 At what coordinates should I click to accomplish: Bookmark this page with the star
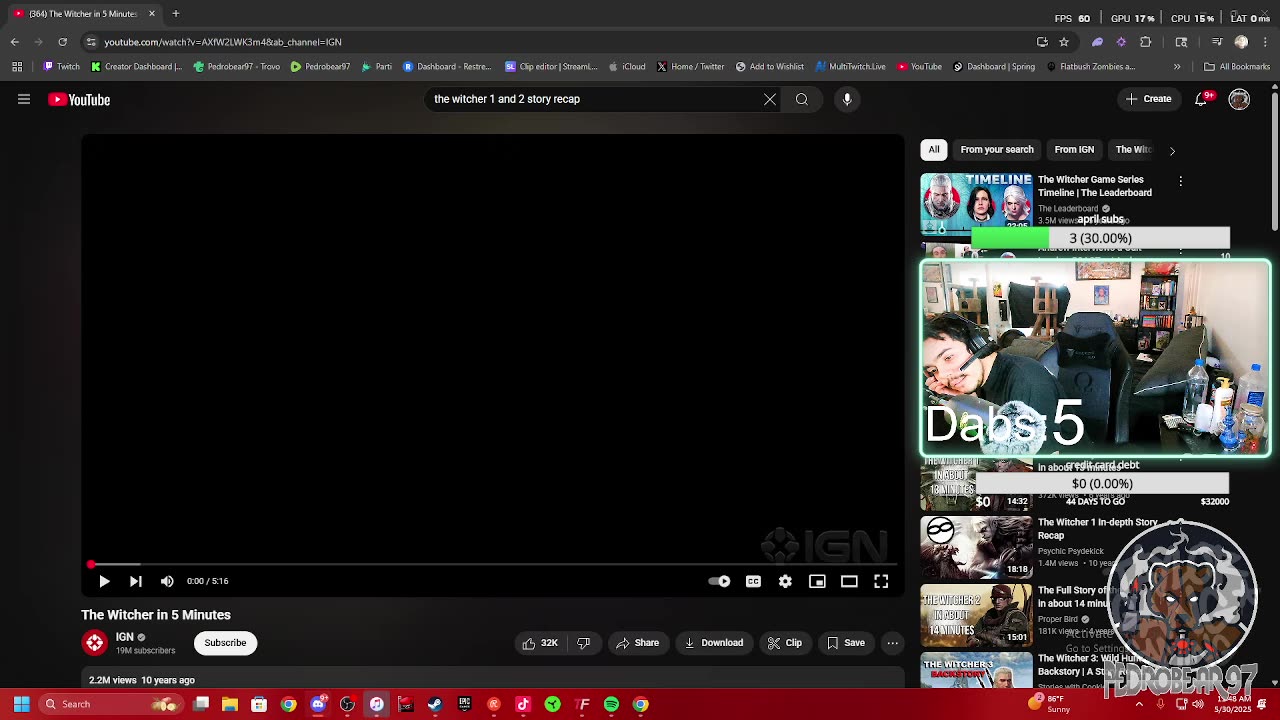pyautogui.click(x=1064, y=42)
